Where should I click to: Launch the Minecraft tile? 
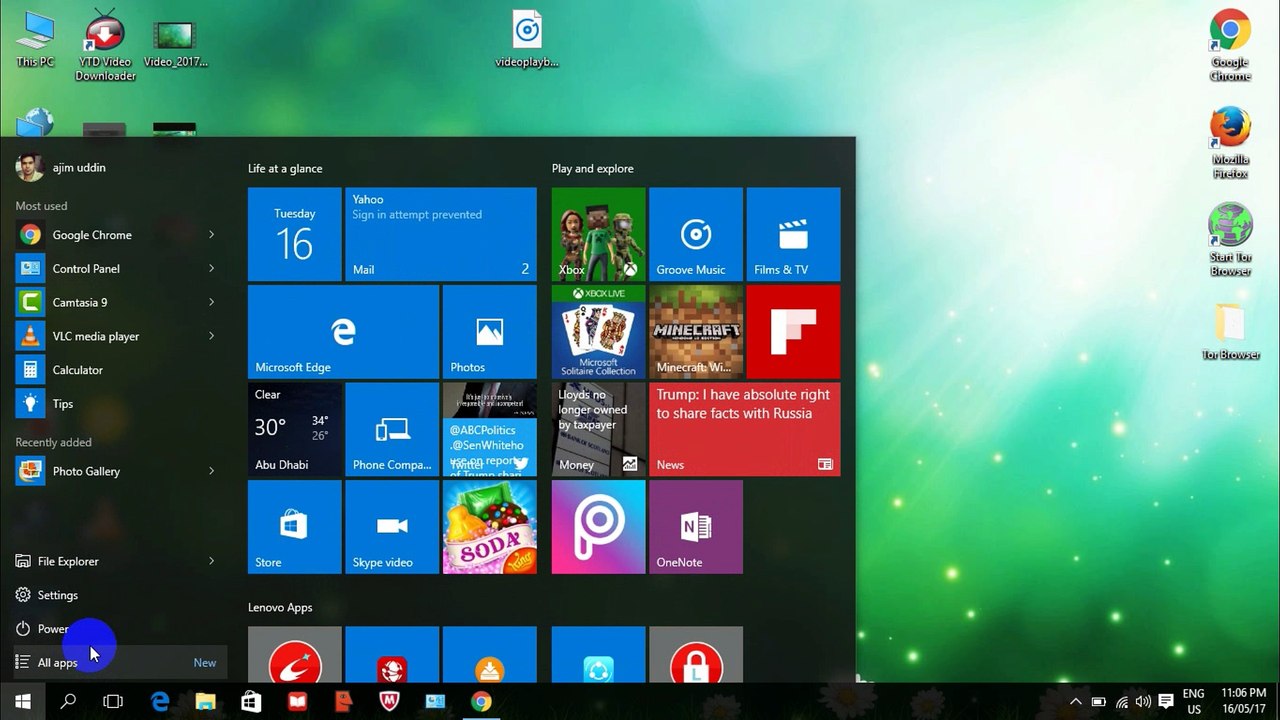pos(696,332)
